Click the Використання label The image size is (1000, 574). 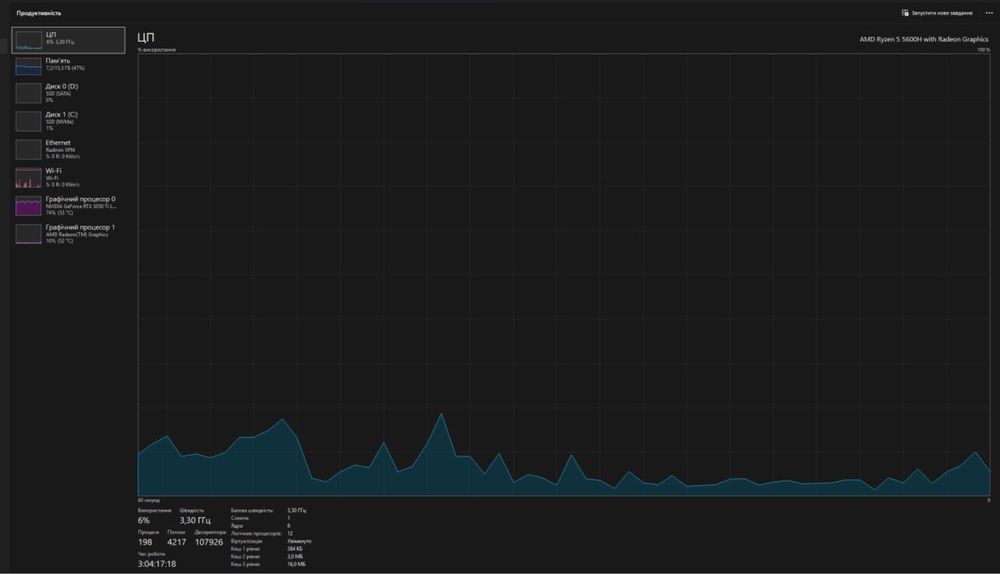154,510
